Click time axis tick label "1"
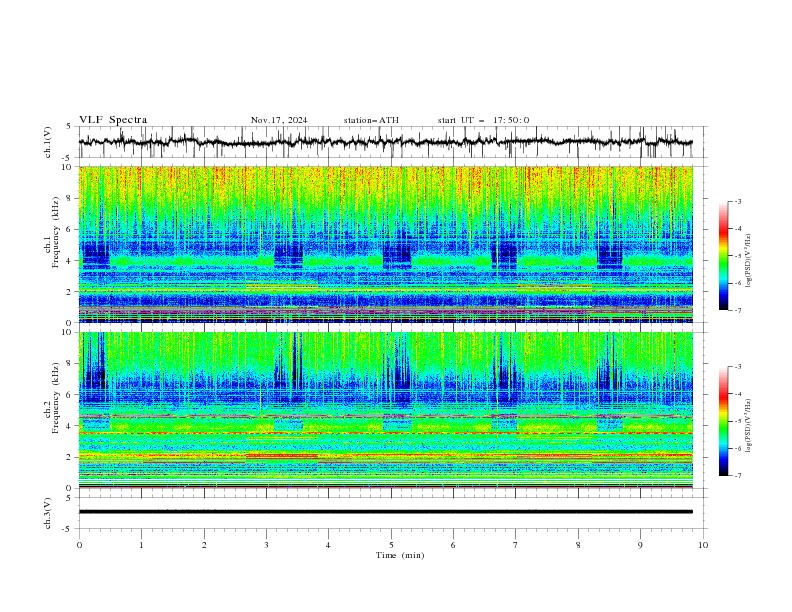Image resolution: width=792 pixels, height=612 pixels. (142, 545)
